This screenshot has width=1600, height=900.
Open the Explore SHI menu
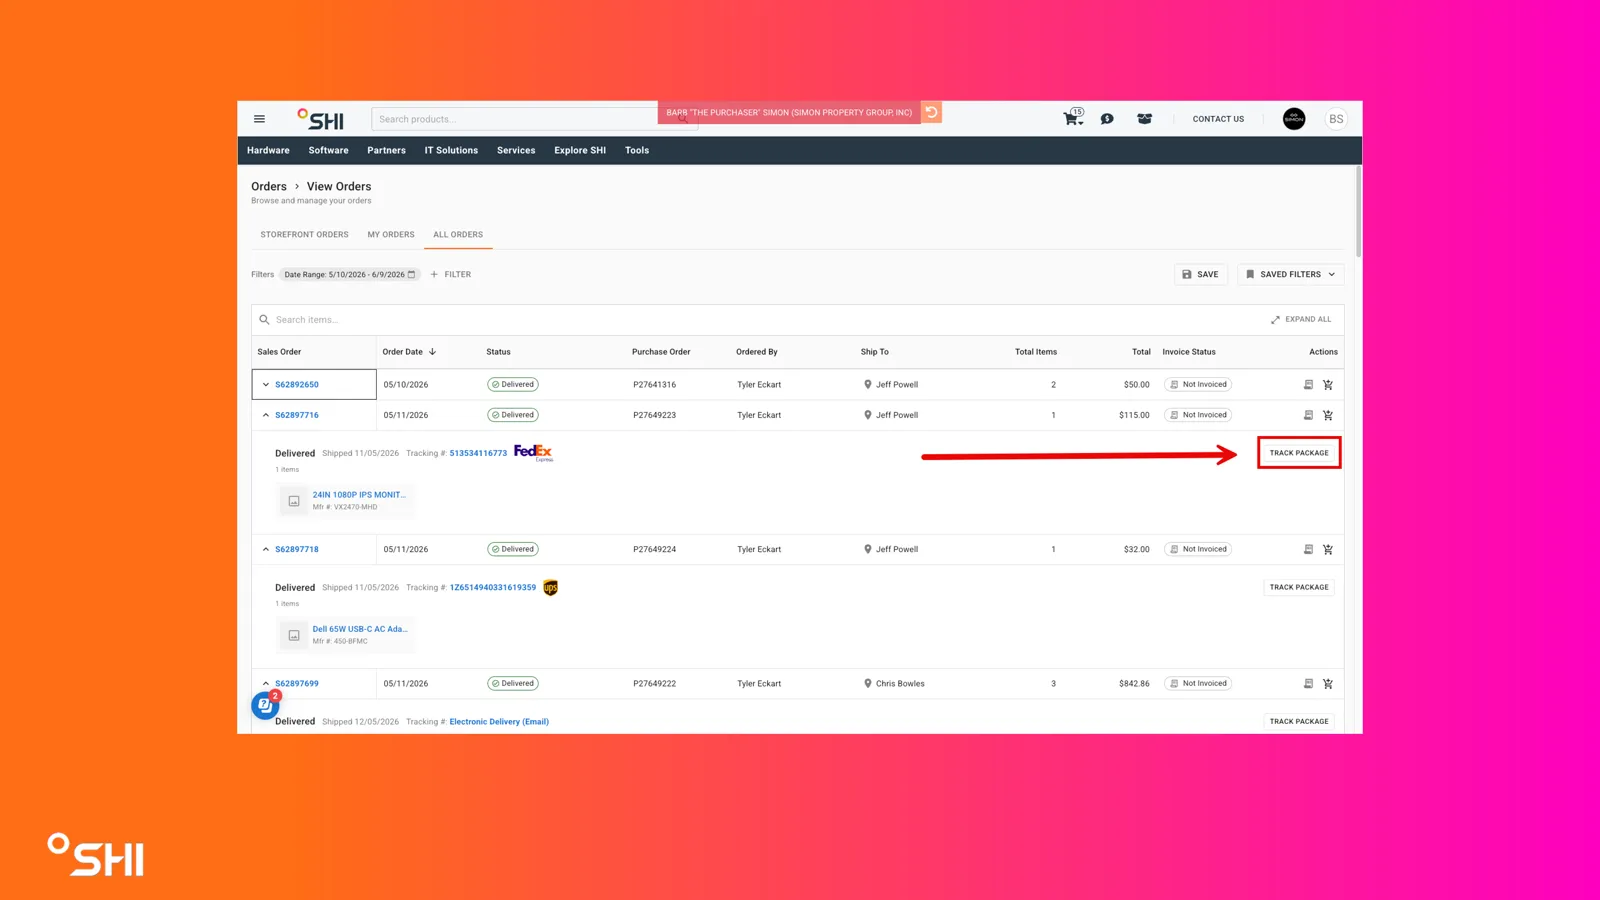click(580, 151)
